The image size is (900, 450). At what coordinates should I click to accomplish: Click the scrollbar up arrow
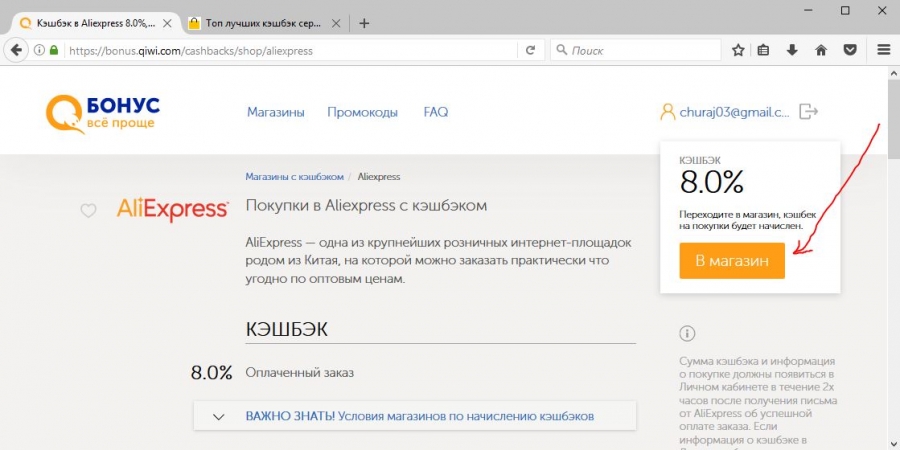coord(893,73)
